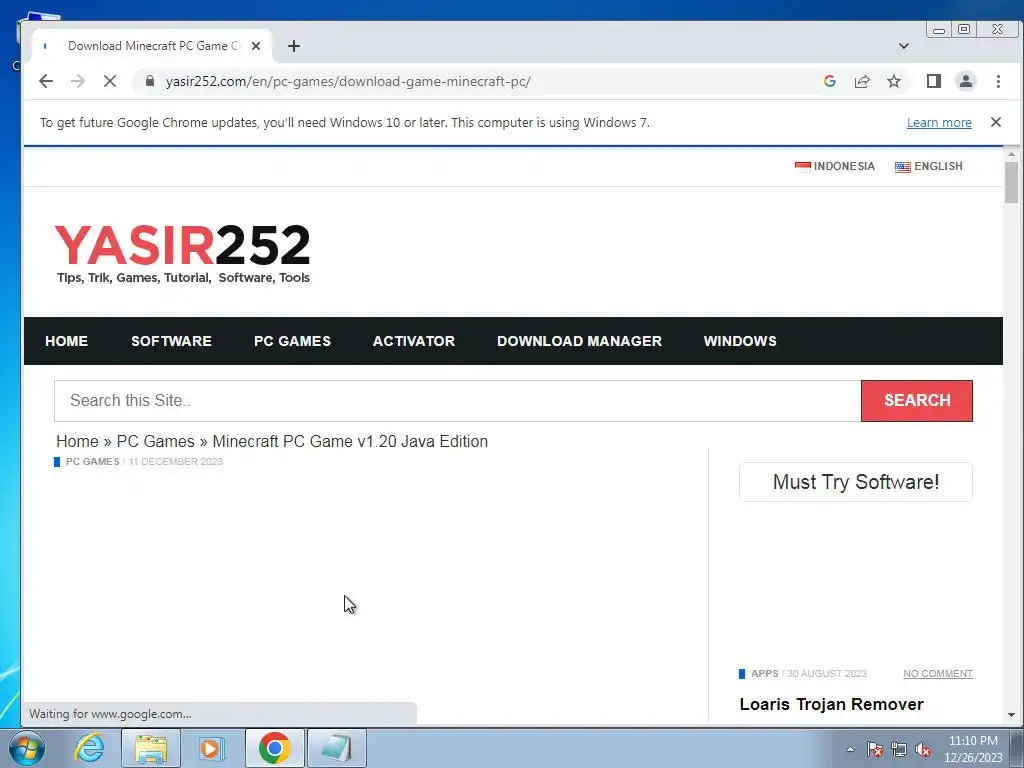Viewport: 1024px width, 768px height.
Task: Share this page icon
Action: pos(862,81)
